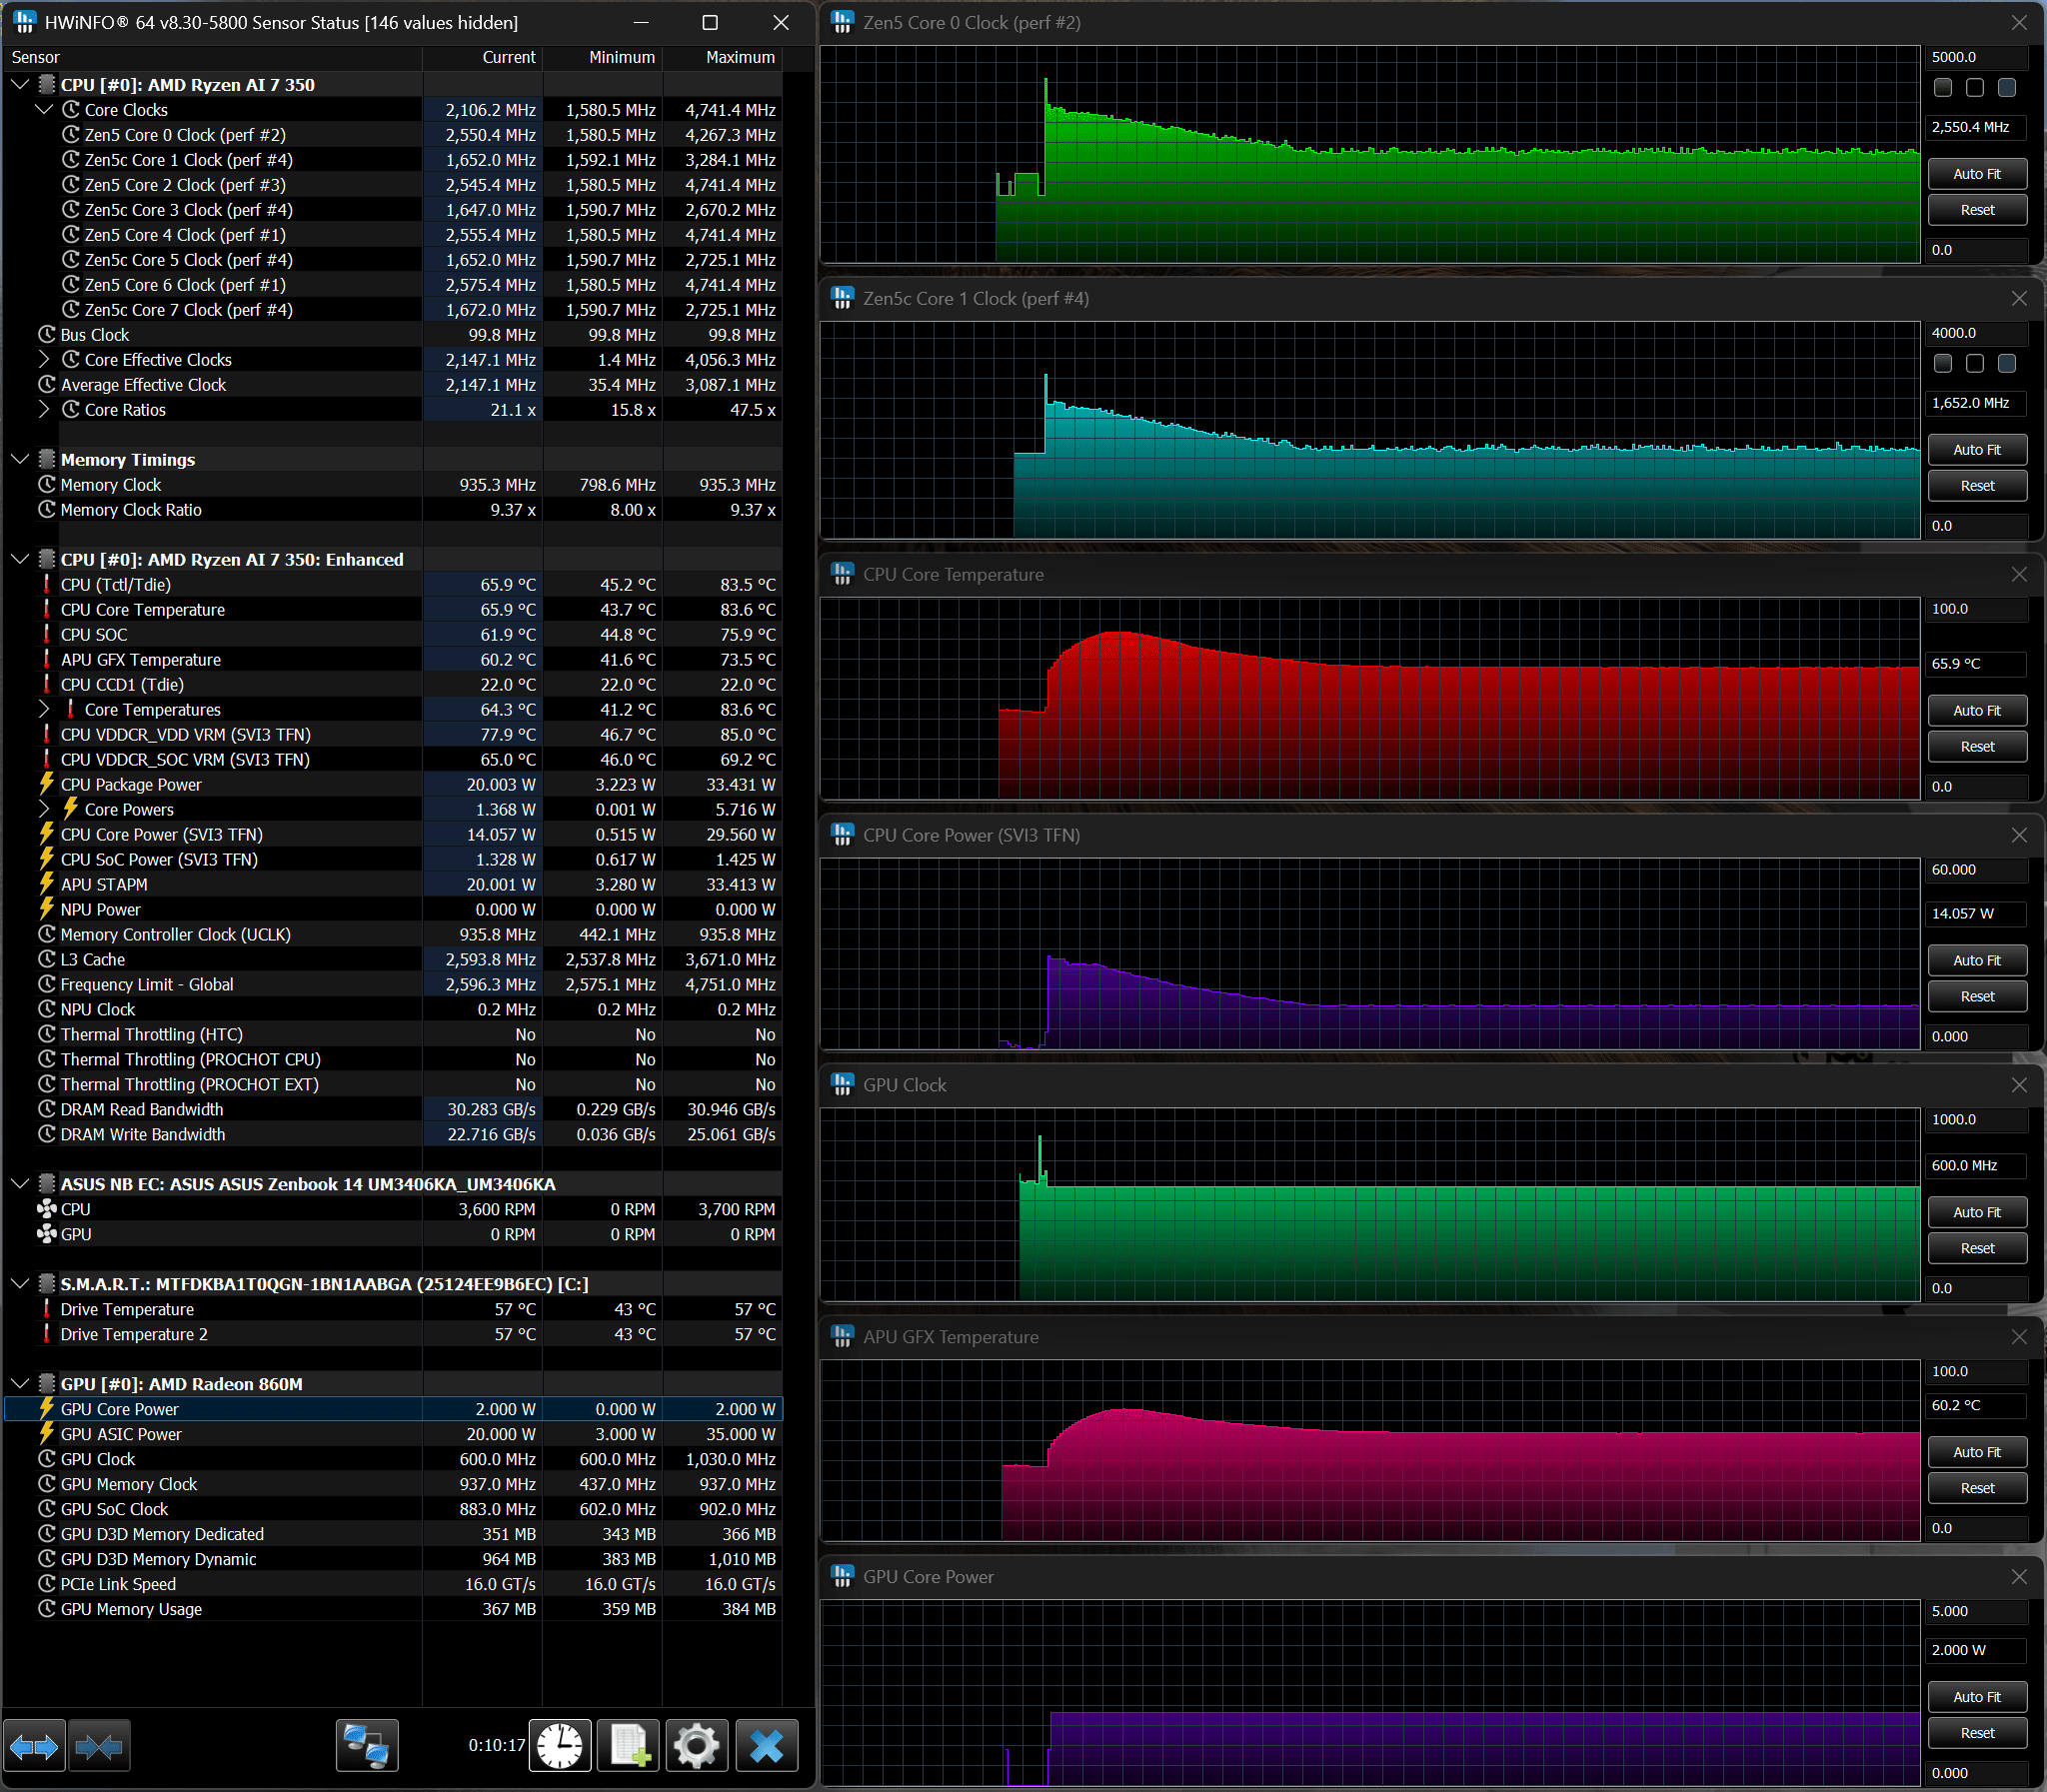Open remote network monitoring icon
Viewport: 2047px width, 1792px height.
point(367,1746)
